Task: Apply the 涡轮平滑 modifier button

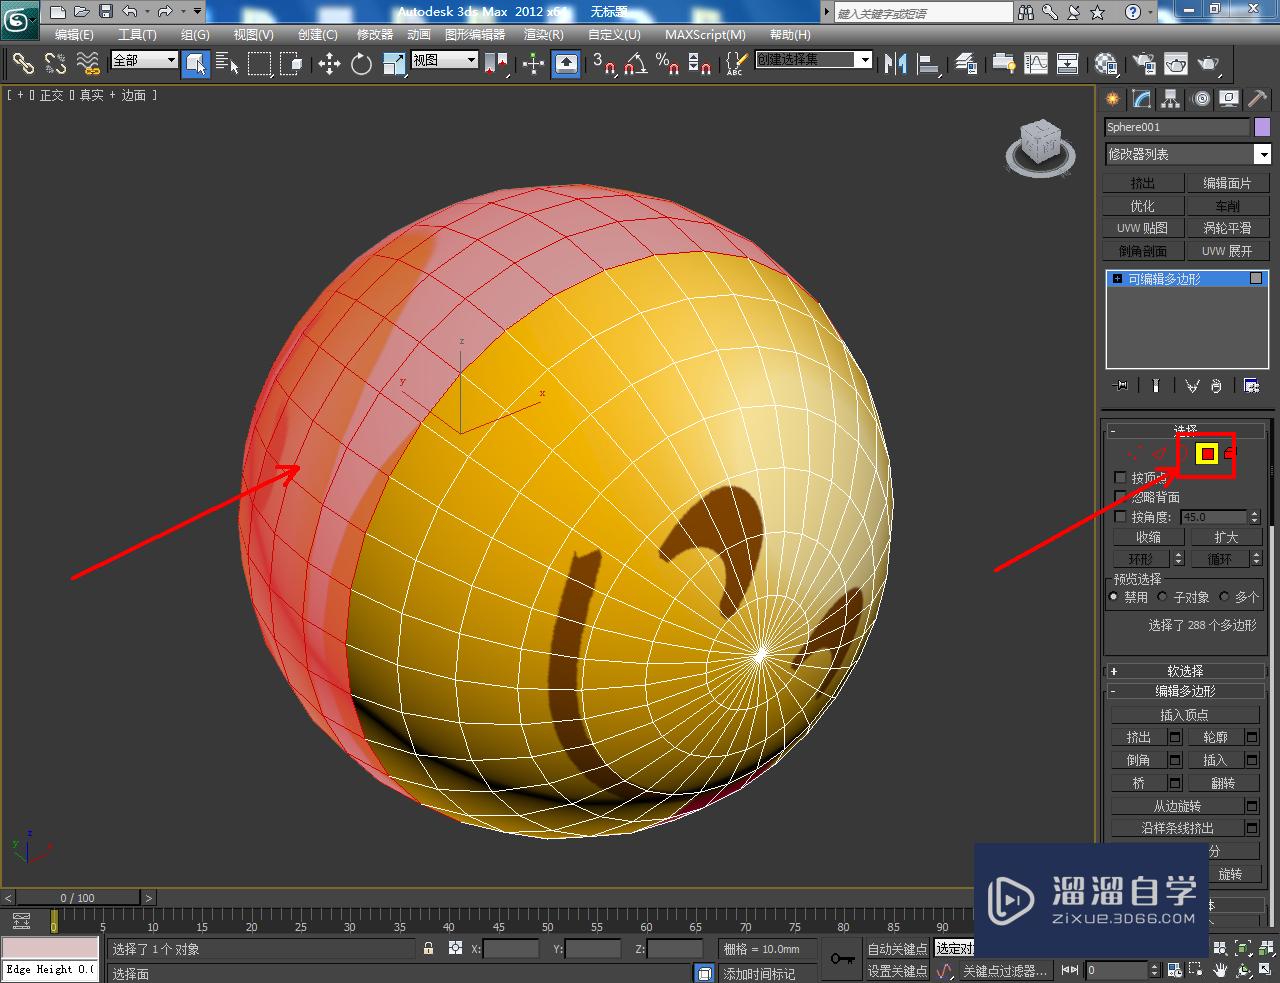Action: (1228, 228)
